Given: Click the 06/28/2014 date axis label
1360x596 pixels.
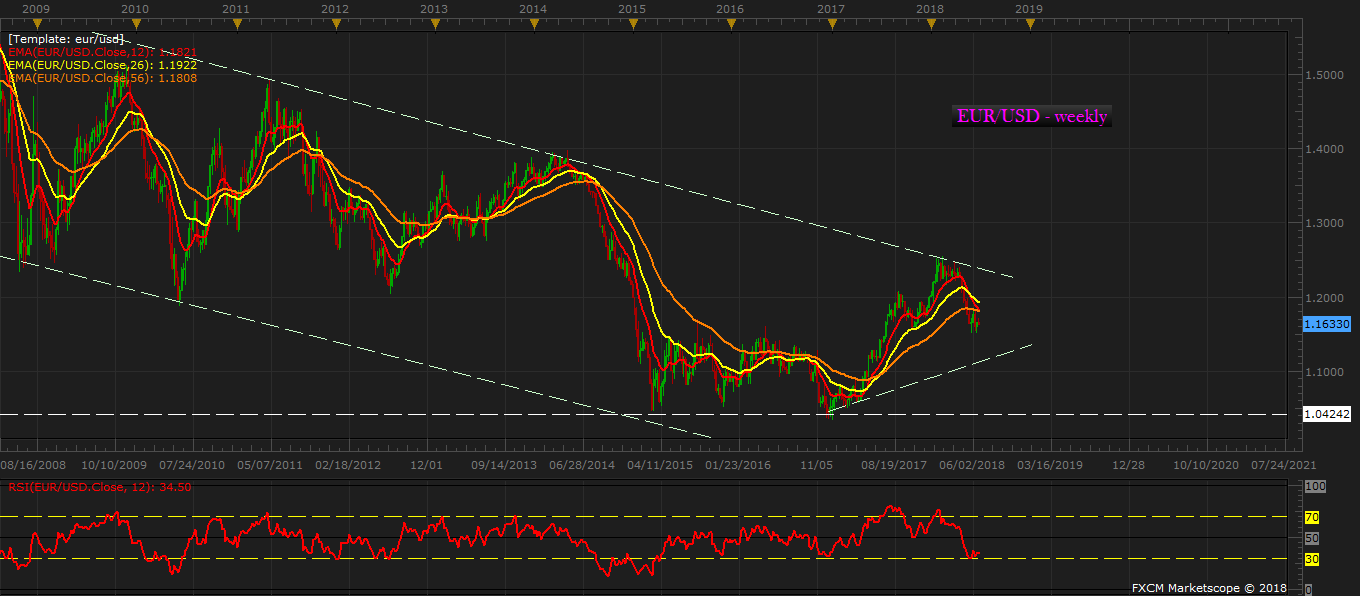Looking at the screenshot, I should click(582, 465).
